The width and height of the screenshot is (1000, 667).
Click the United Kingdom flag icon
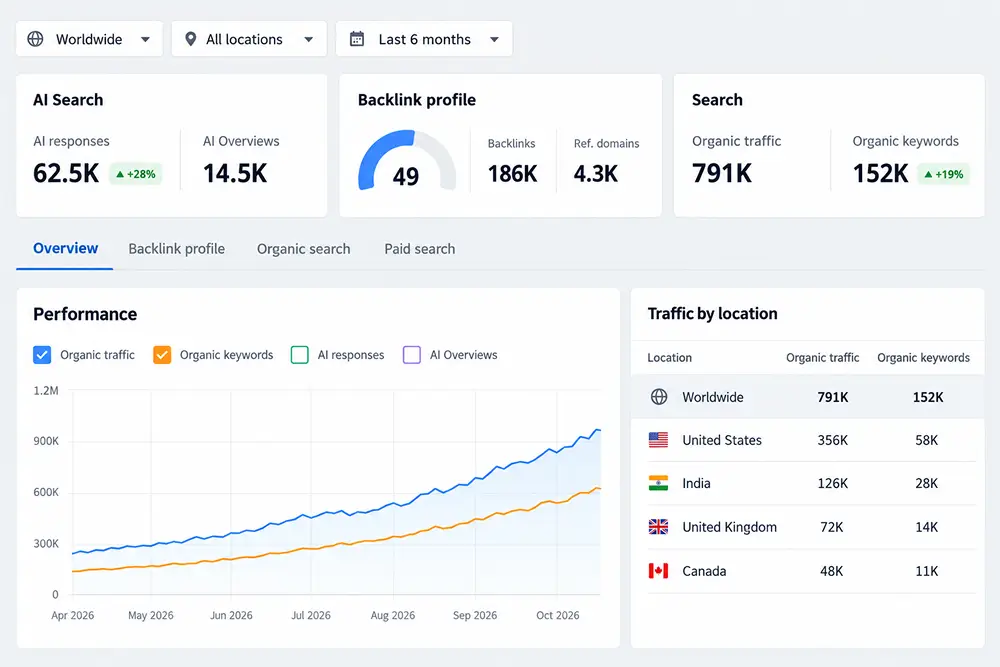pos(658,527)
